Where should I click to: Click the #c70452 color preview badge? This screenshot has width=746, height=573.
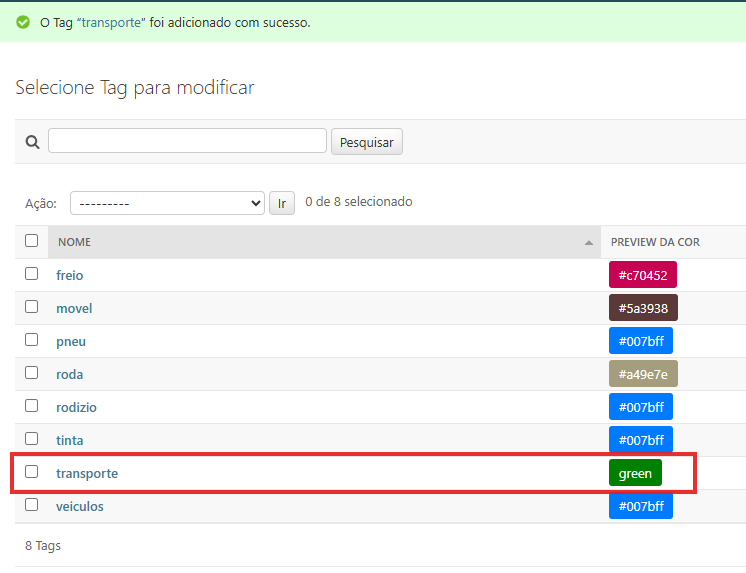pos(643,275)
